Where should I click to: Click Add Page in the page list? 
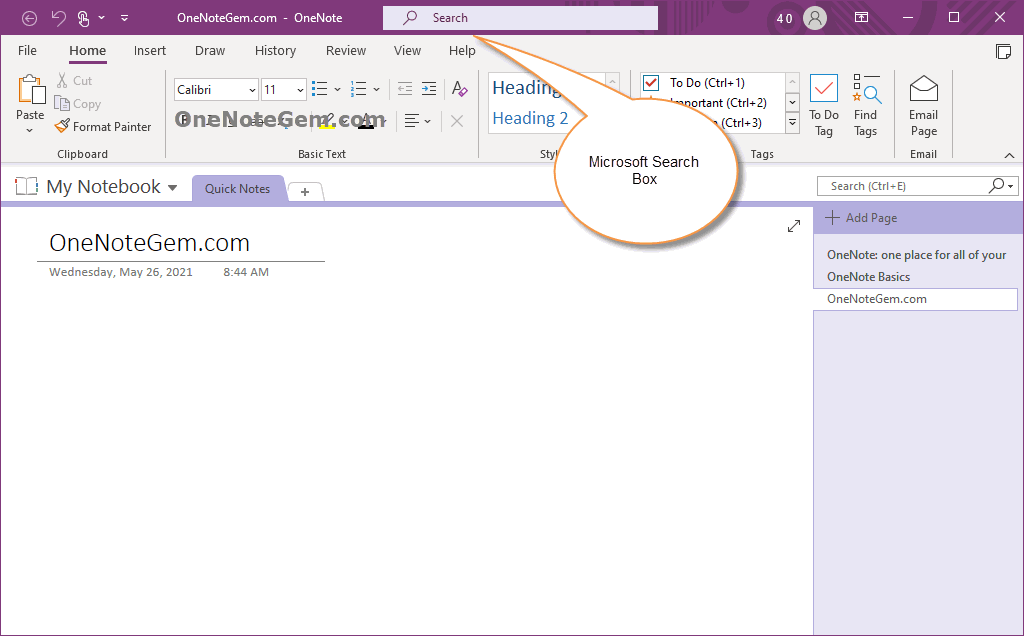point(861,218)
